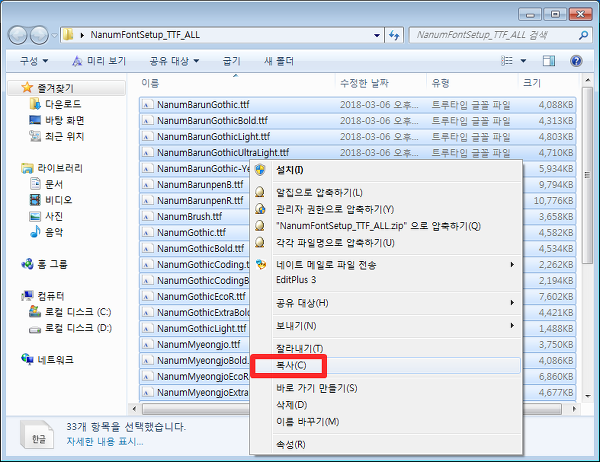The height and width of the screenshot is (462, 600).
Task: Expand 보내기(N) submenu
Action: (386, 326)
